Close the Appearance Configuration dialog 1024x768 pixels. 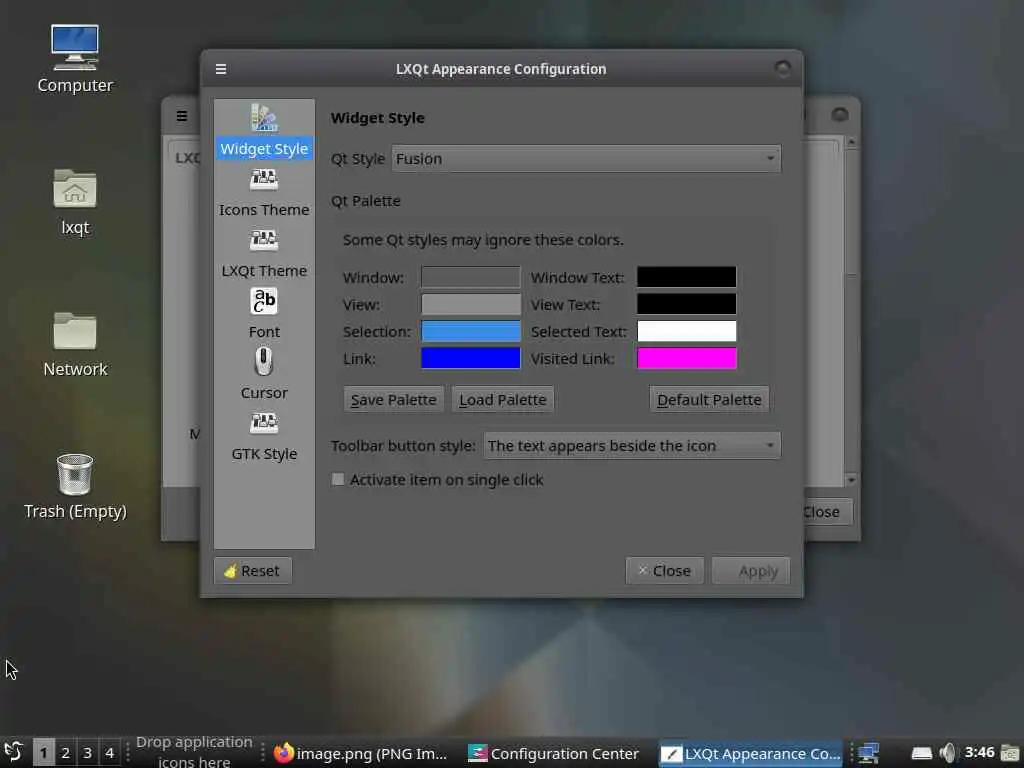664,571
